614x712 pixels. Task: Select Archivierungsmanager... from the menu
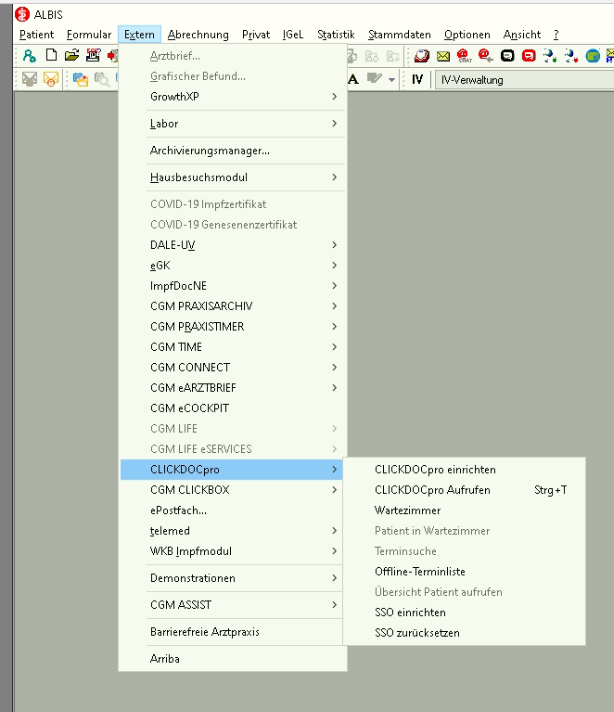click(x=233, y=150)
